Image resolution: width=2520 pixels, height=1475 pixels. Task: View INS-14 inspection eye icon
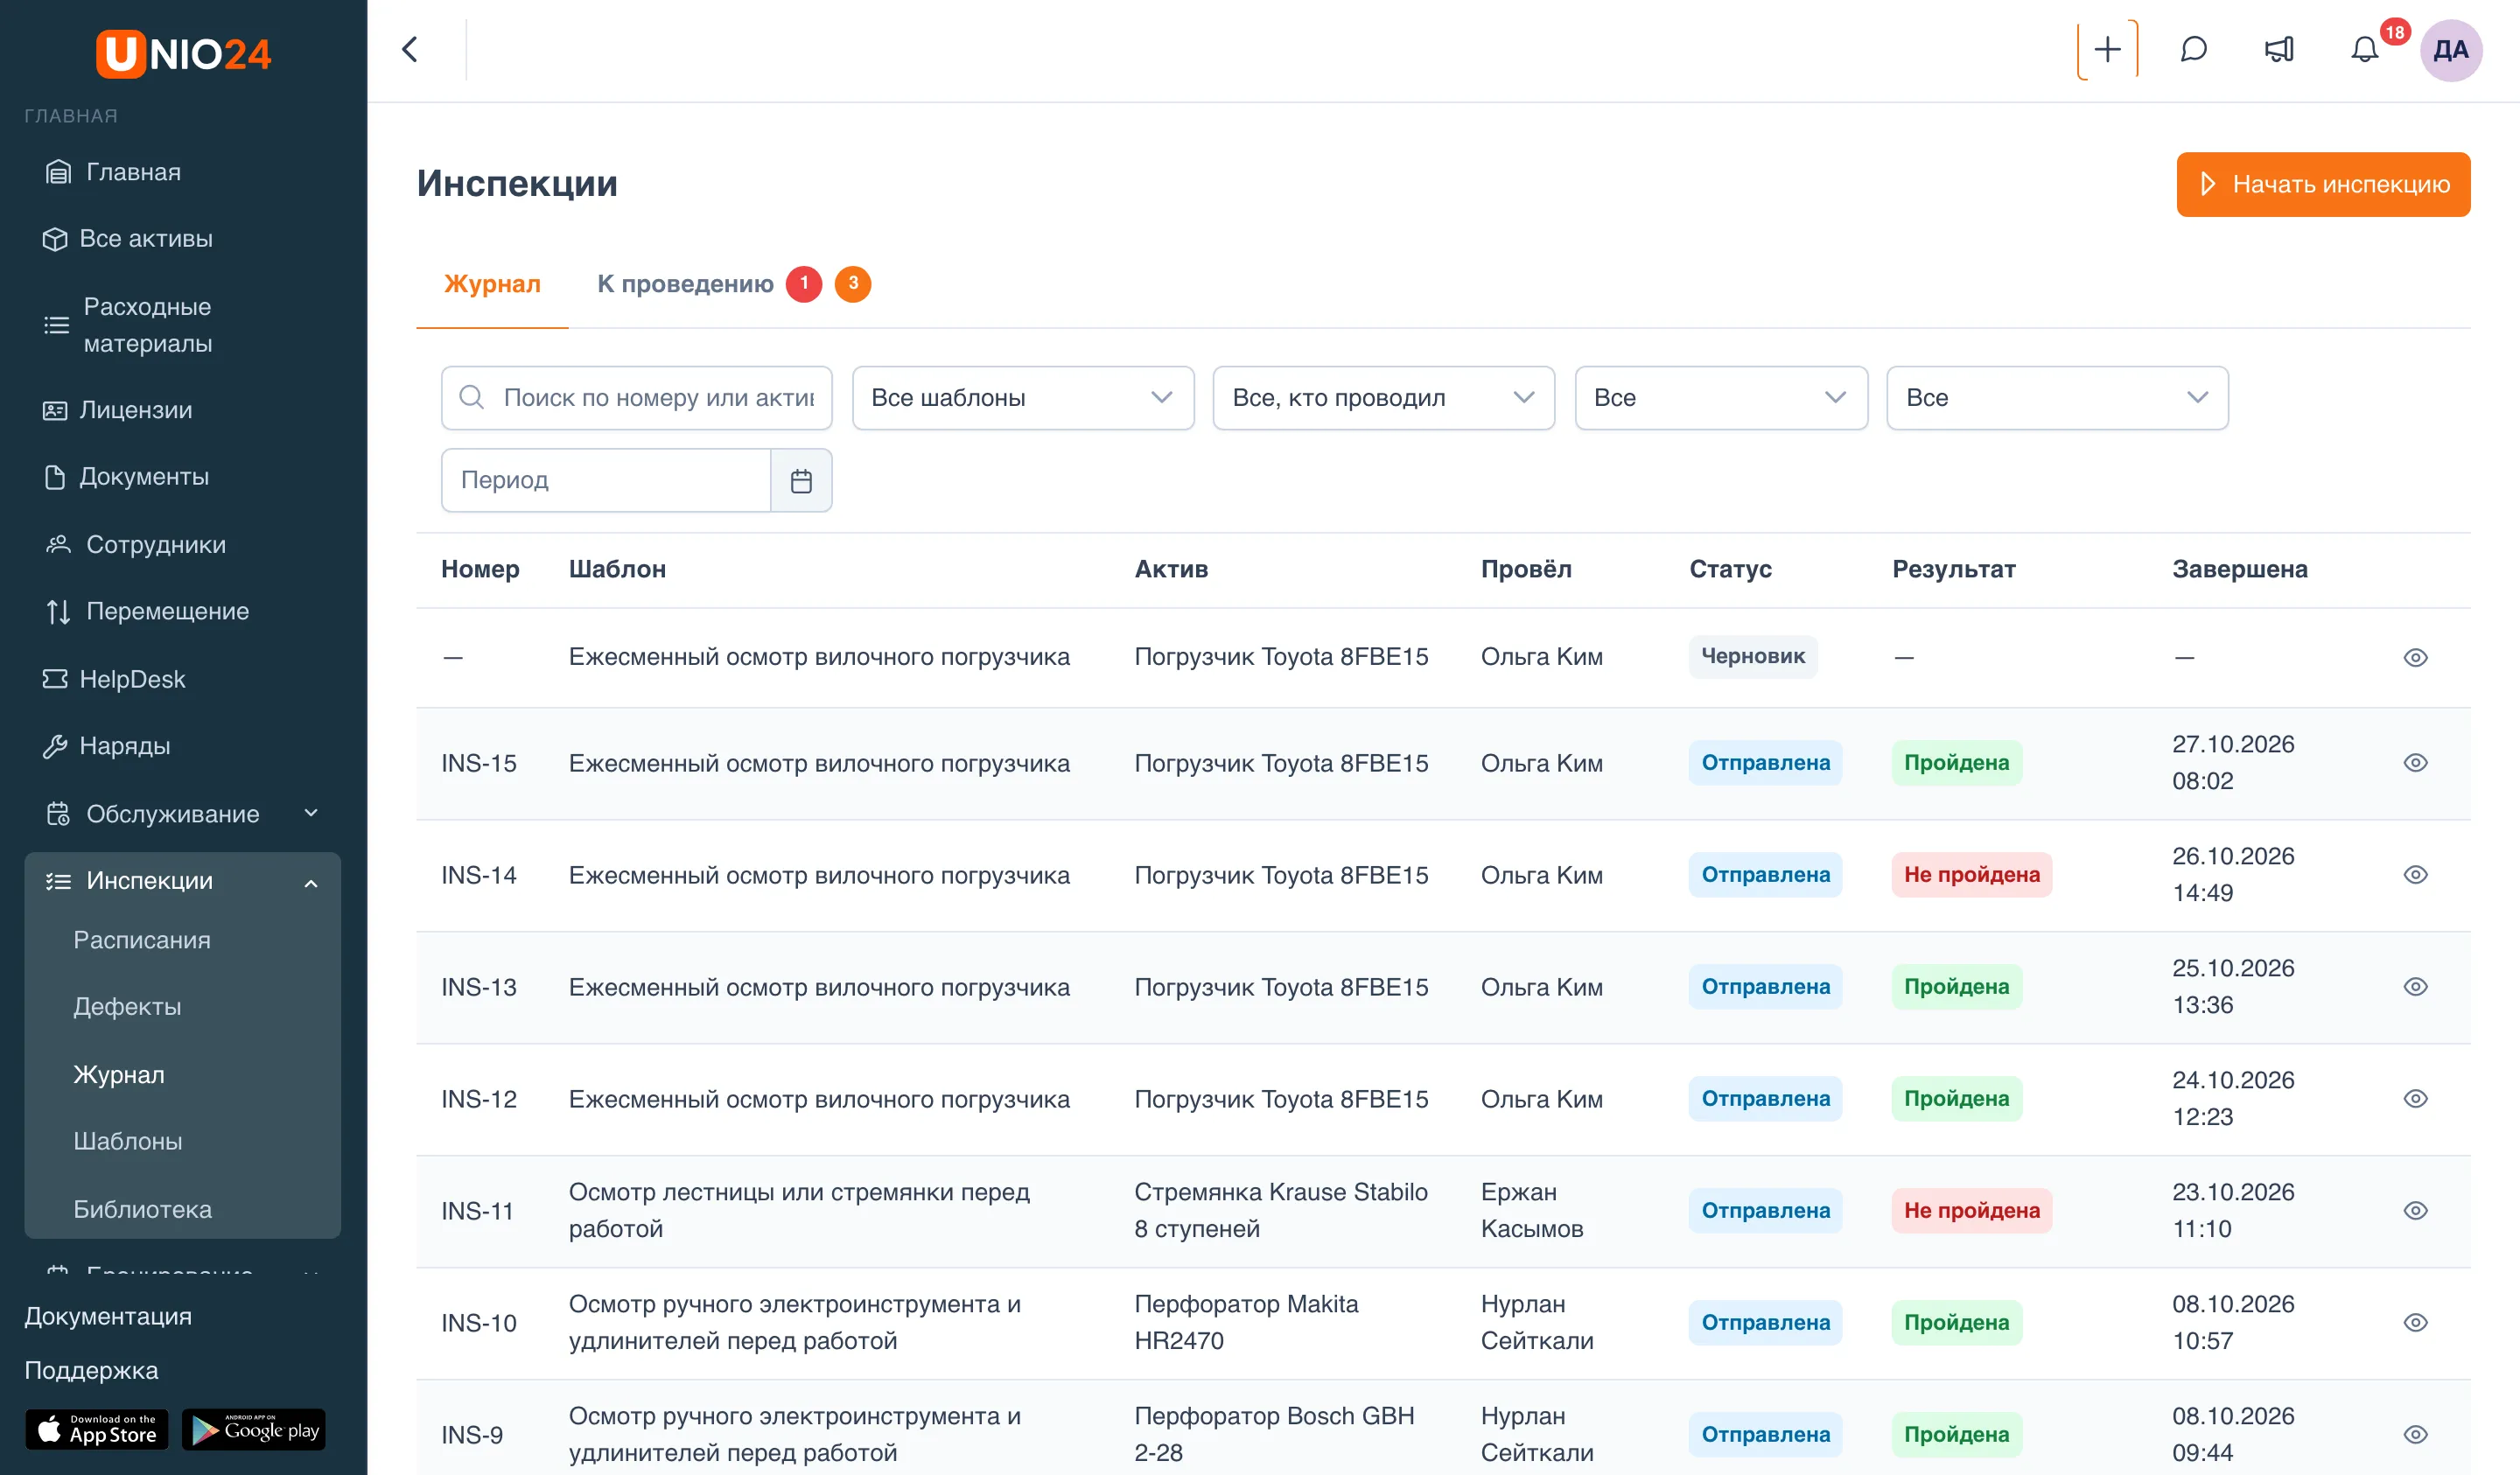click(2415, 875)
